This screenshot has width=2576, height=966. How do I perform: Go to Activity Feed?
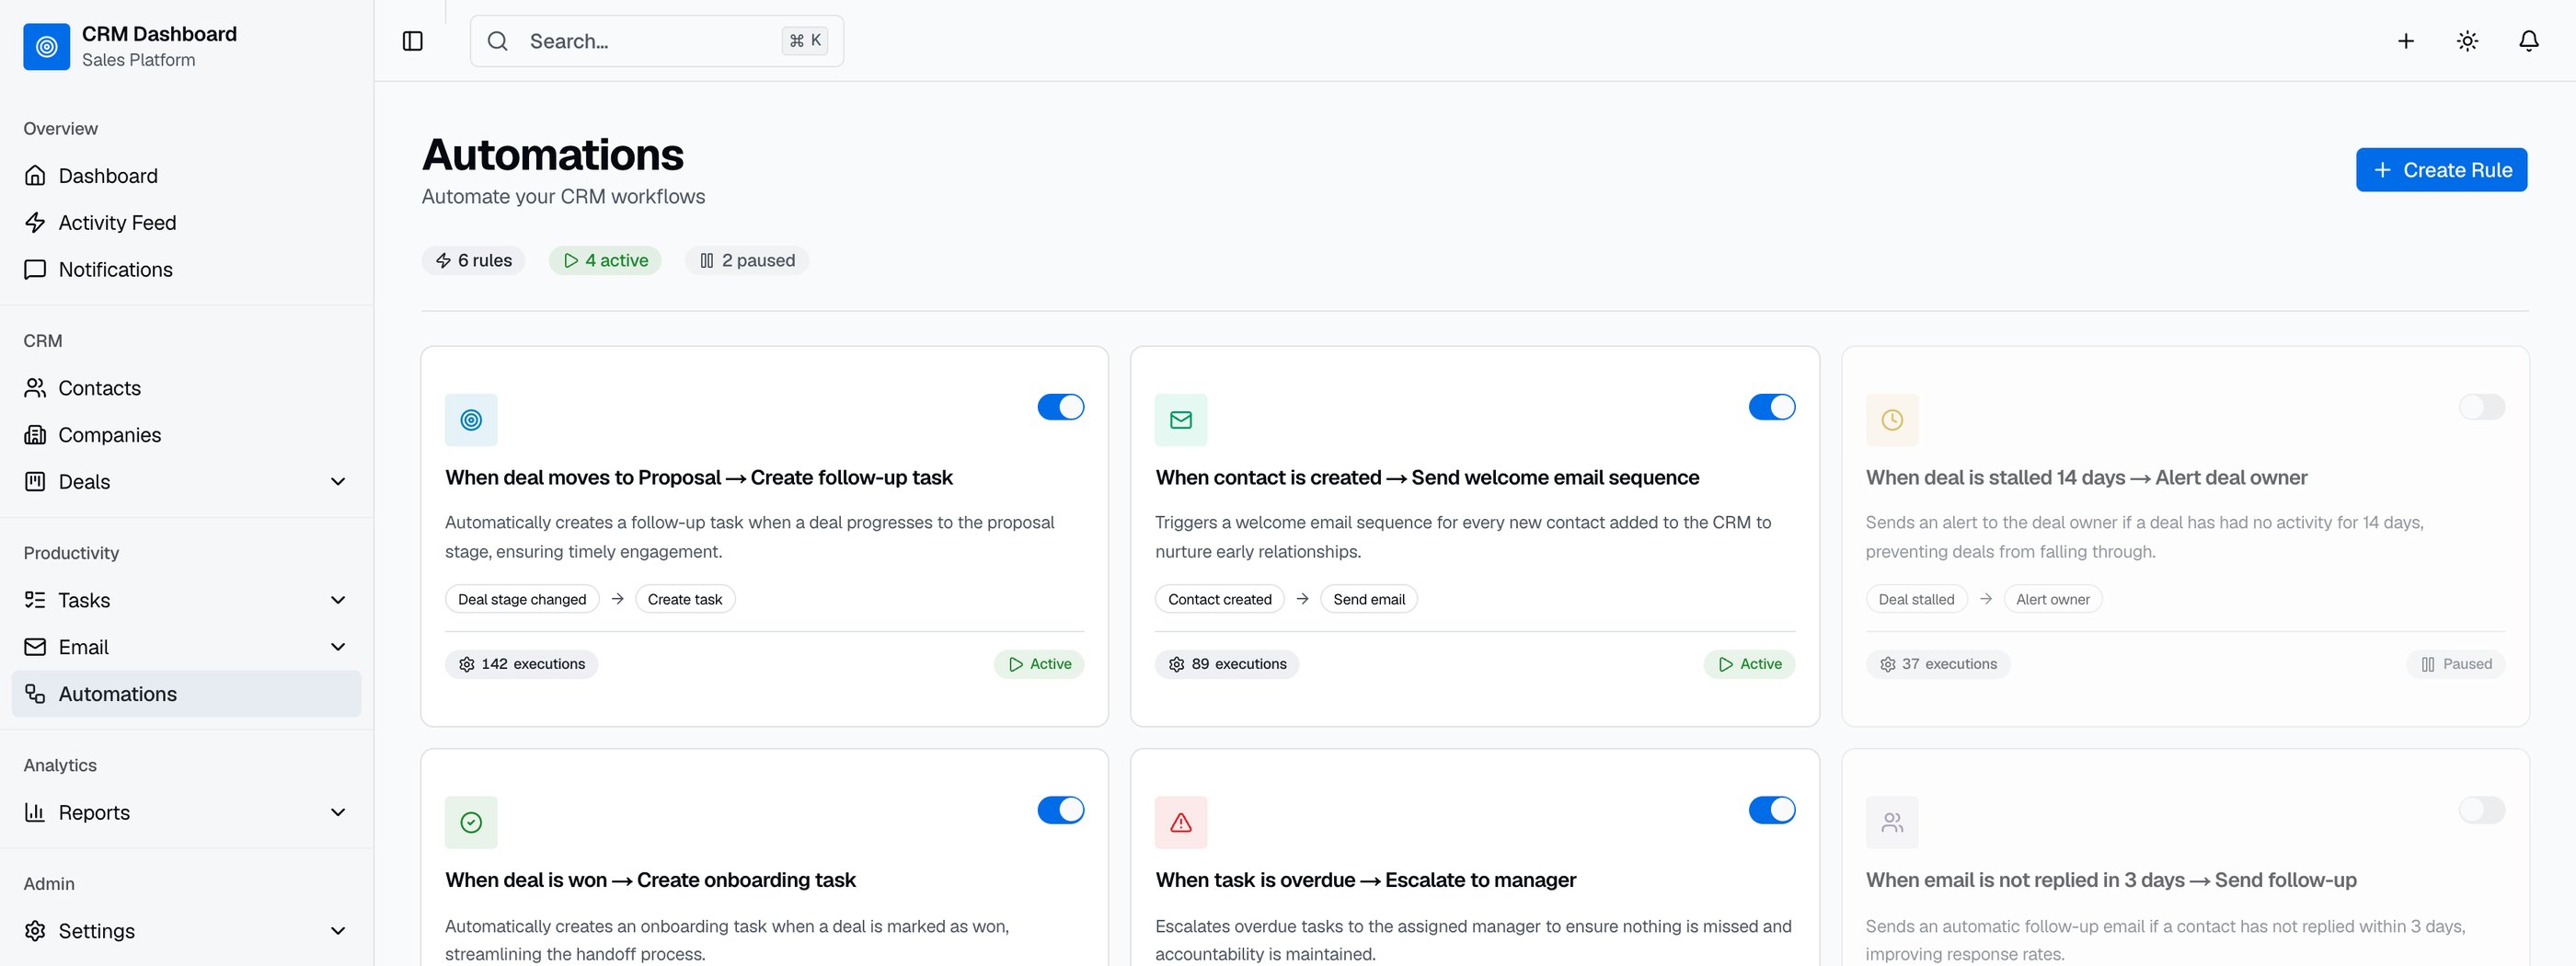click(186, 222)
